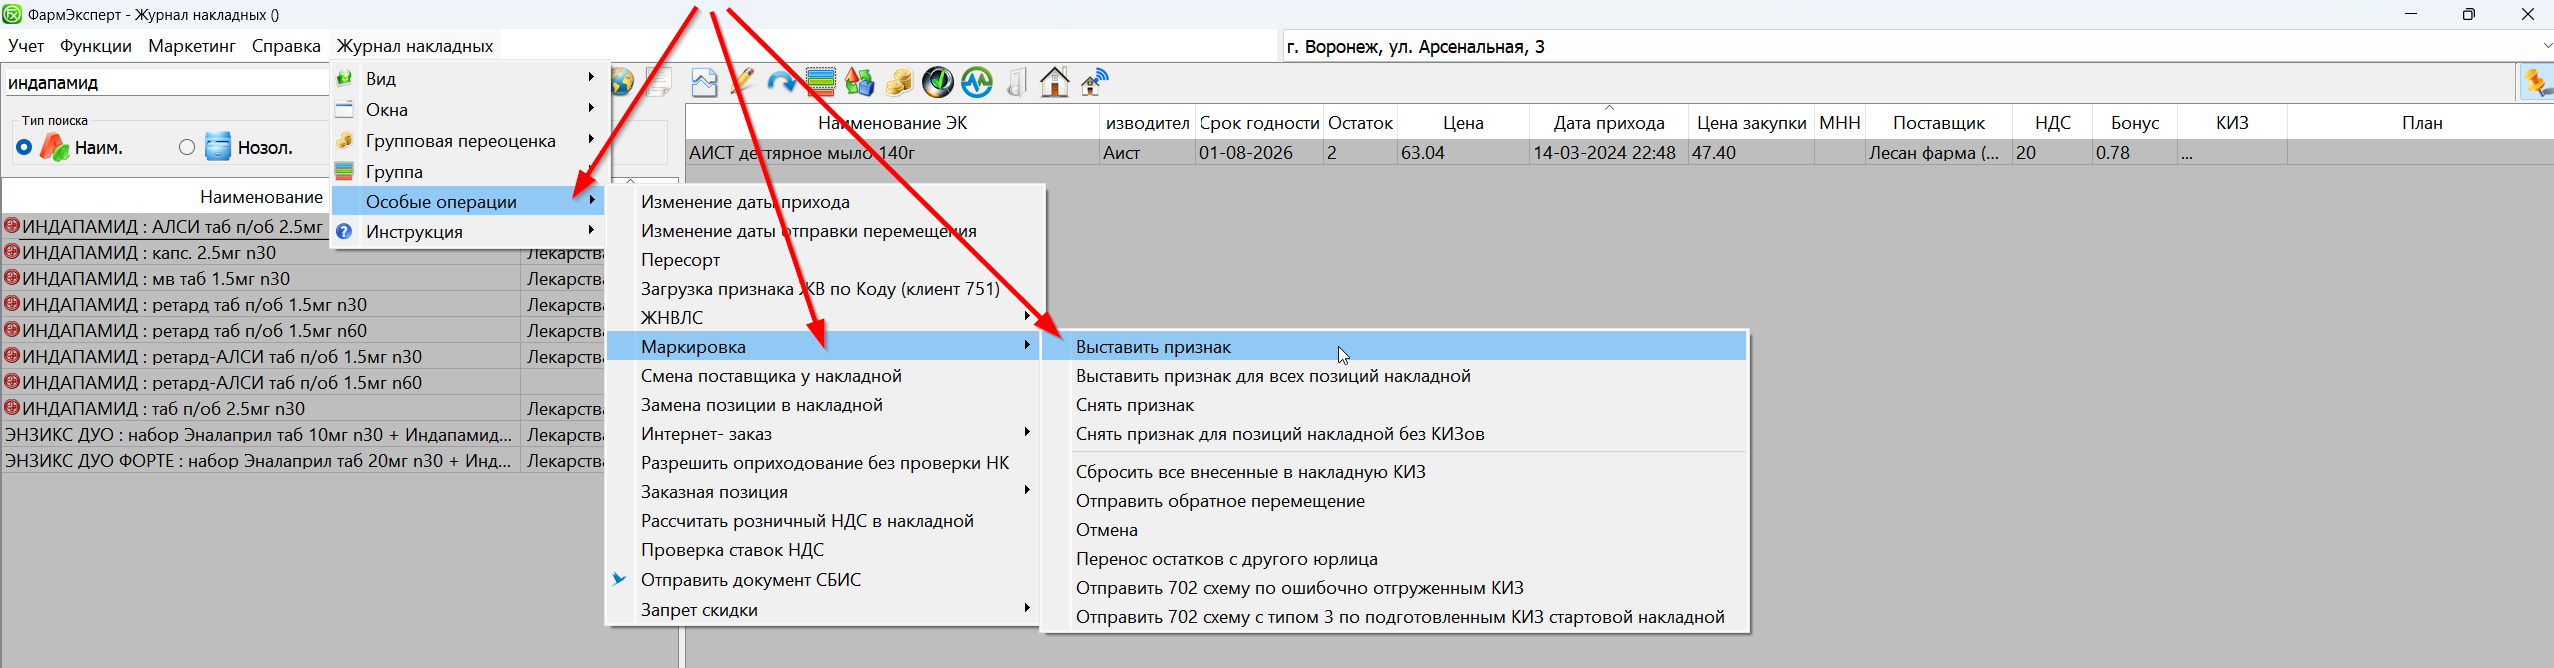The width and height of the screenshot is (2554, 668).
Task: Sort by Дата прихода column header
Action: [1608, 123]
